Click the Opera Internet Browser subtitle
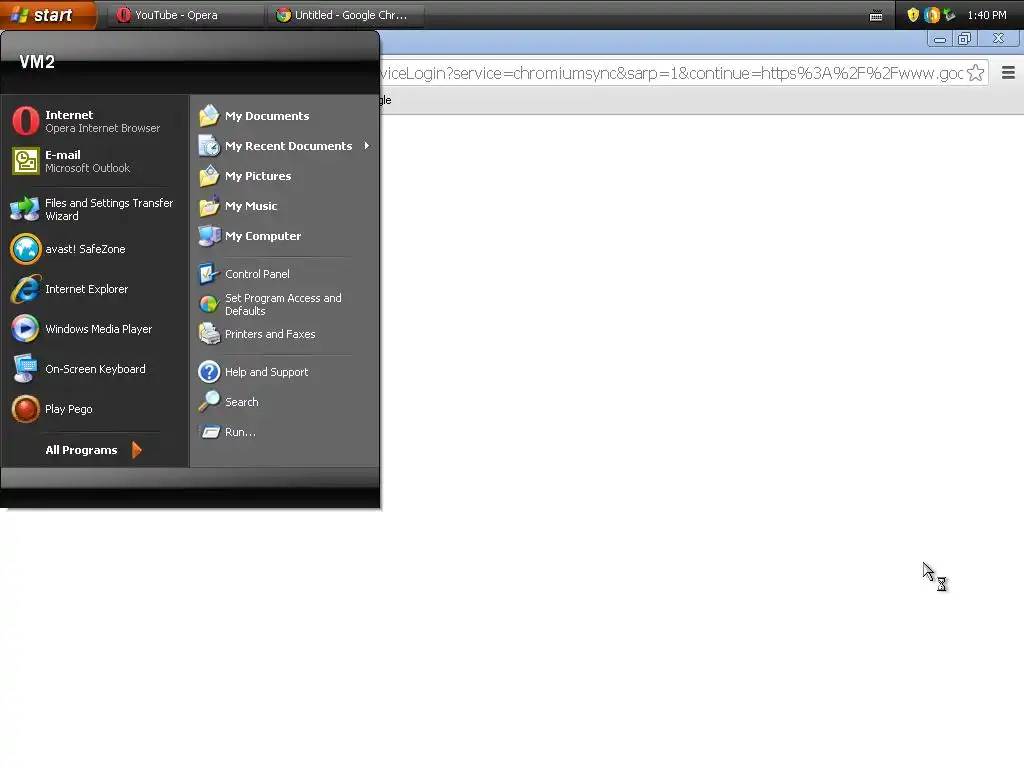Viewport: 1024px width, 768px height. click(103, 129)
